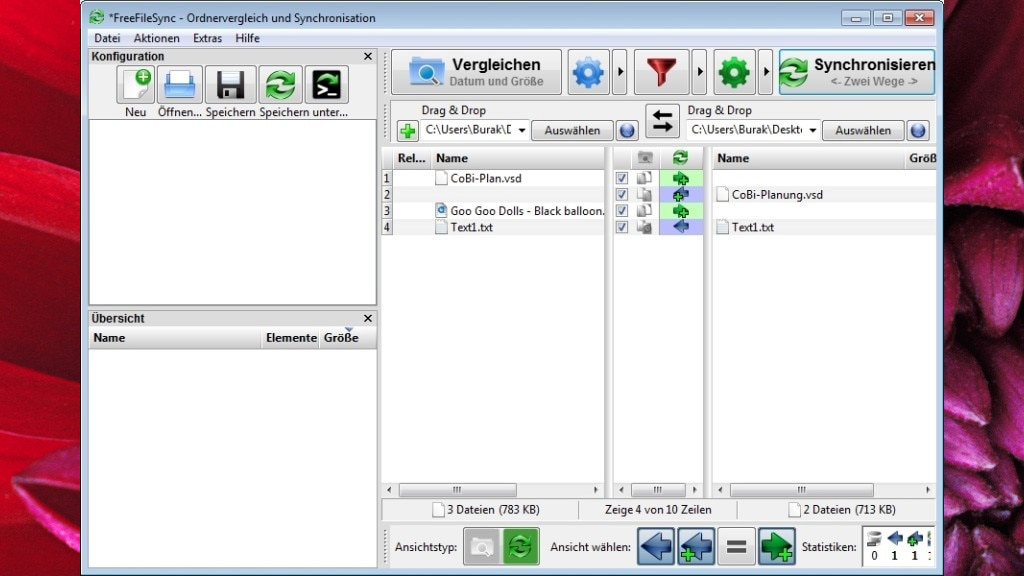Click right Auswählen button
The width and height of the screenshot is (1024, 576).
tap(863, 131)
